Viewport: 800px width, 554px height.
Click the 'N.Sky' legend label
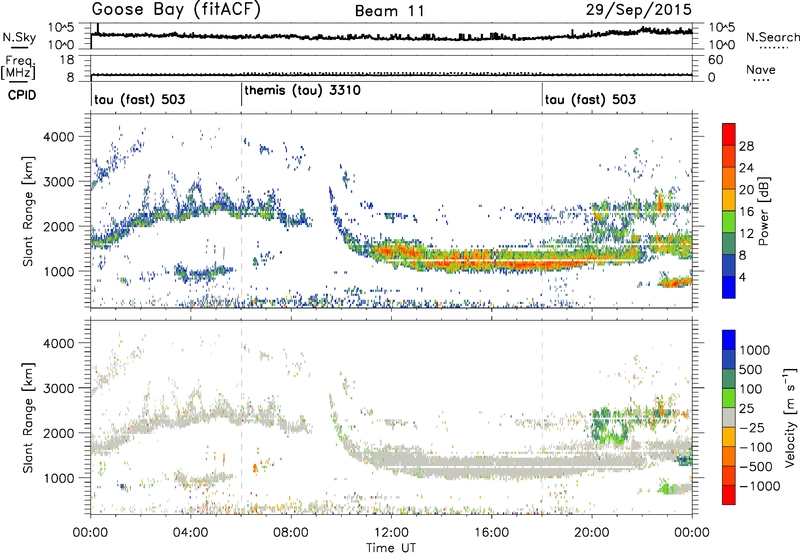(x=19, y=38)
